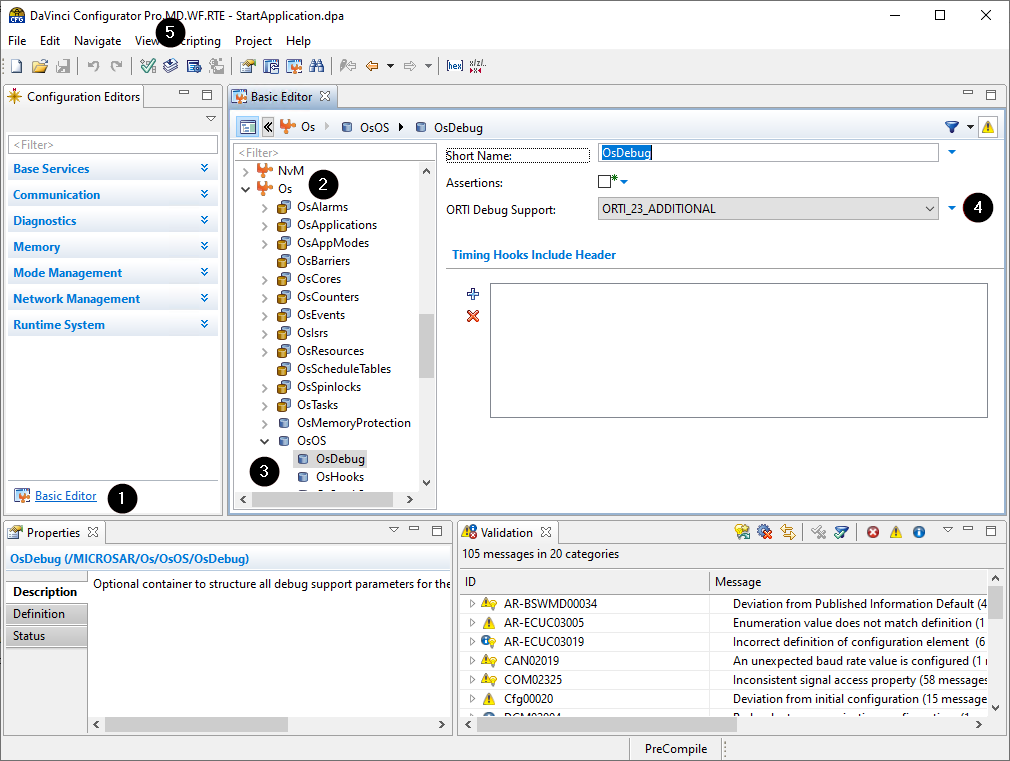Open the project settings editor icon in the toolbar
Viewport: 1010px width, 761px height.
pyautogui.click(x=248, y=66)
